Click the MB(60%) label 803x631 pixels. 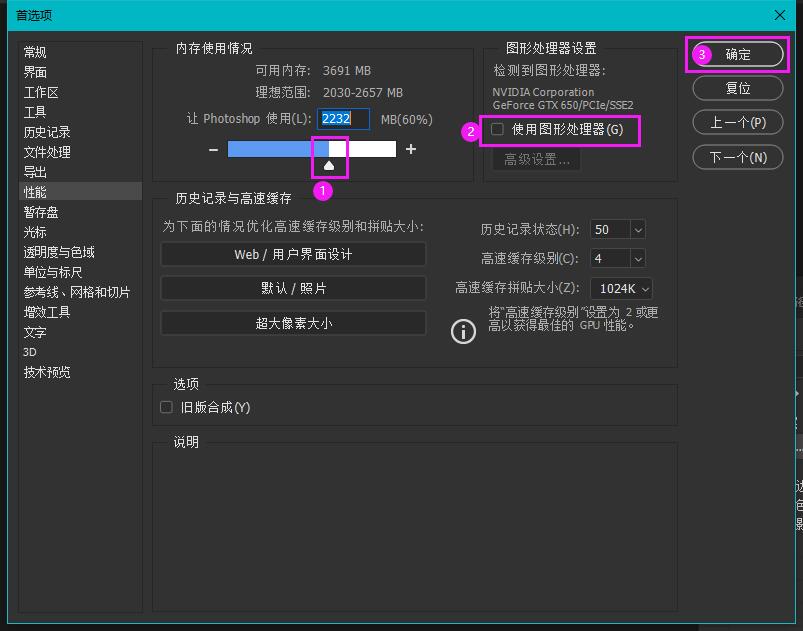click(407, 119)
